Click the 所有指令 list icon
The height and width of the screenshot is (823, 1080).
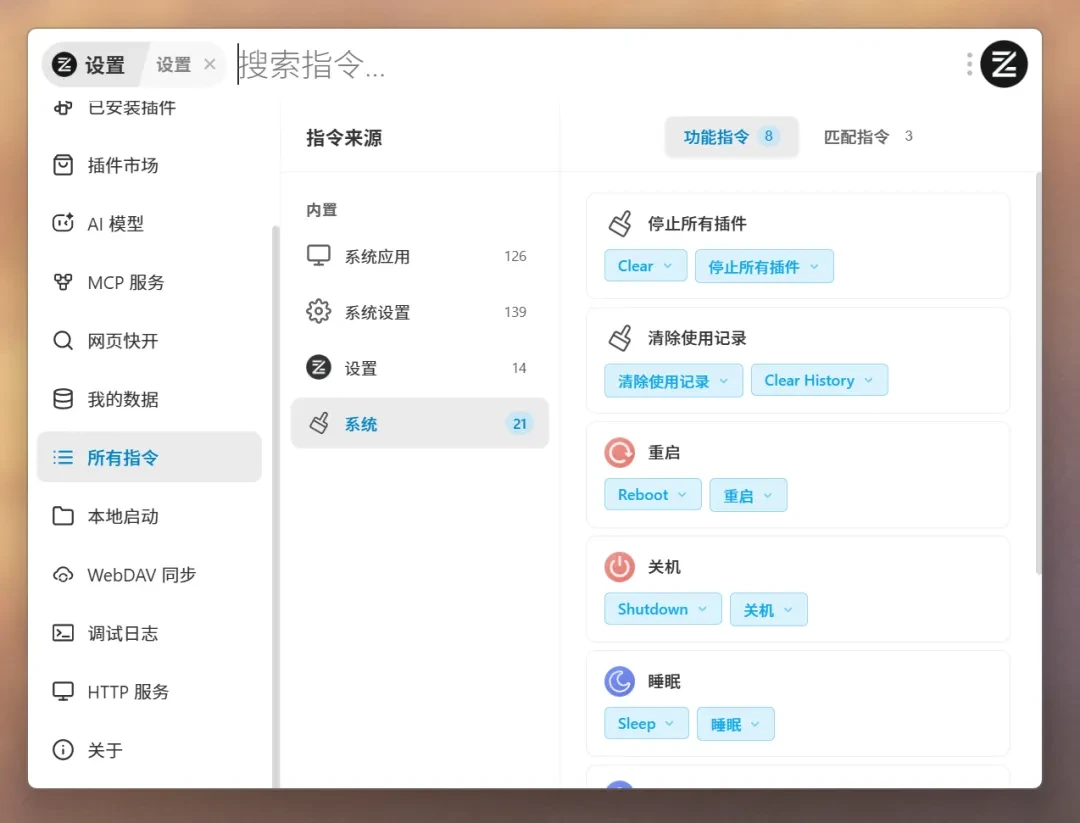pos(63,457)
